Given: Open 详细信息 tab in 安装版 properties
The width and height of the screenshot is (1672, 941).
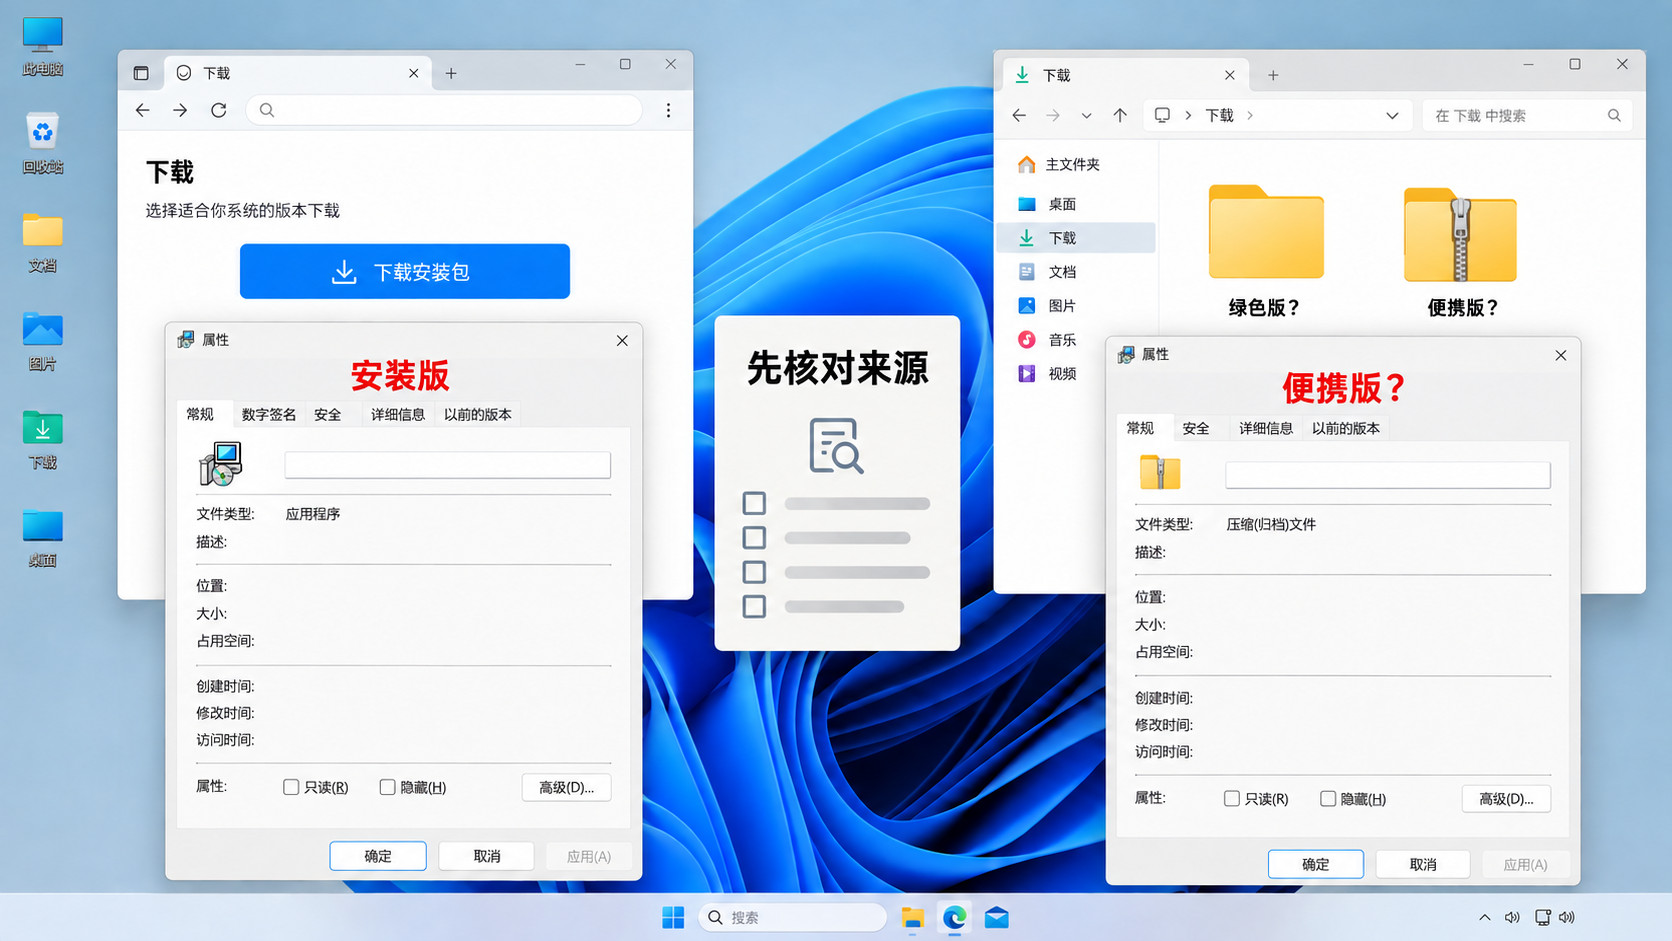Looking at the screenshot, I should 398,414.
